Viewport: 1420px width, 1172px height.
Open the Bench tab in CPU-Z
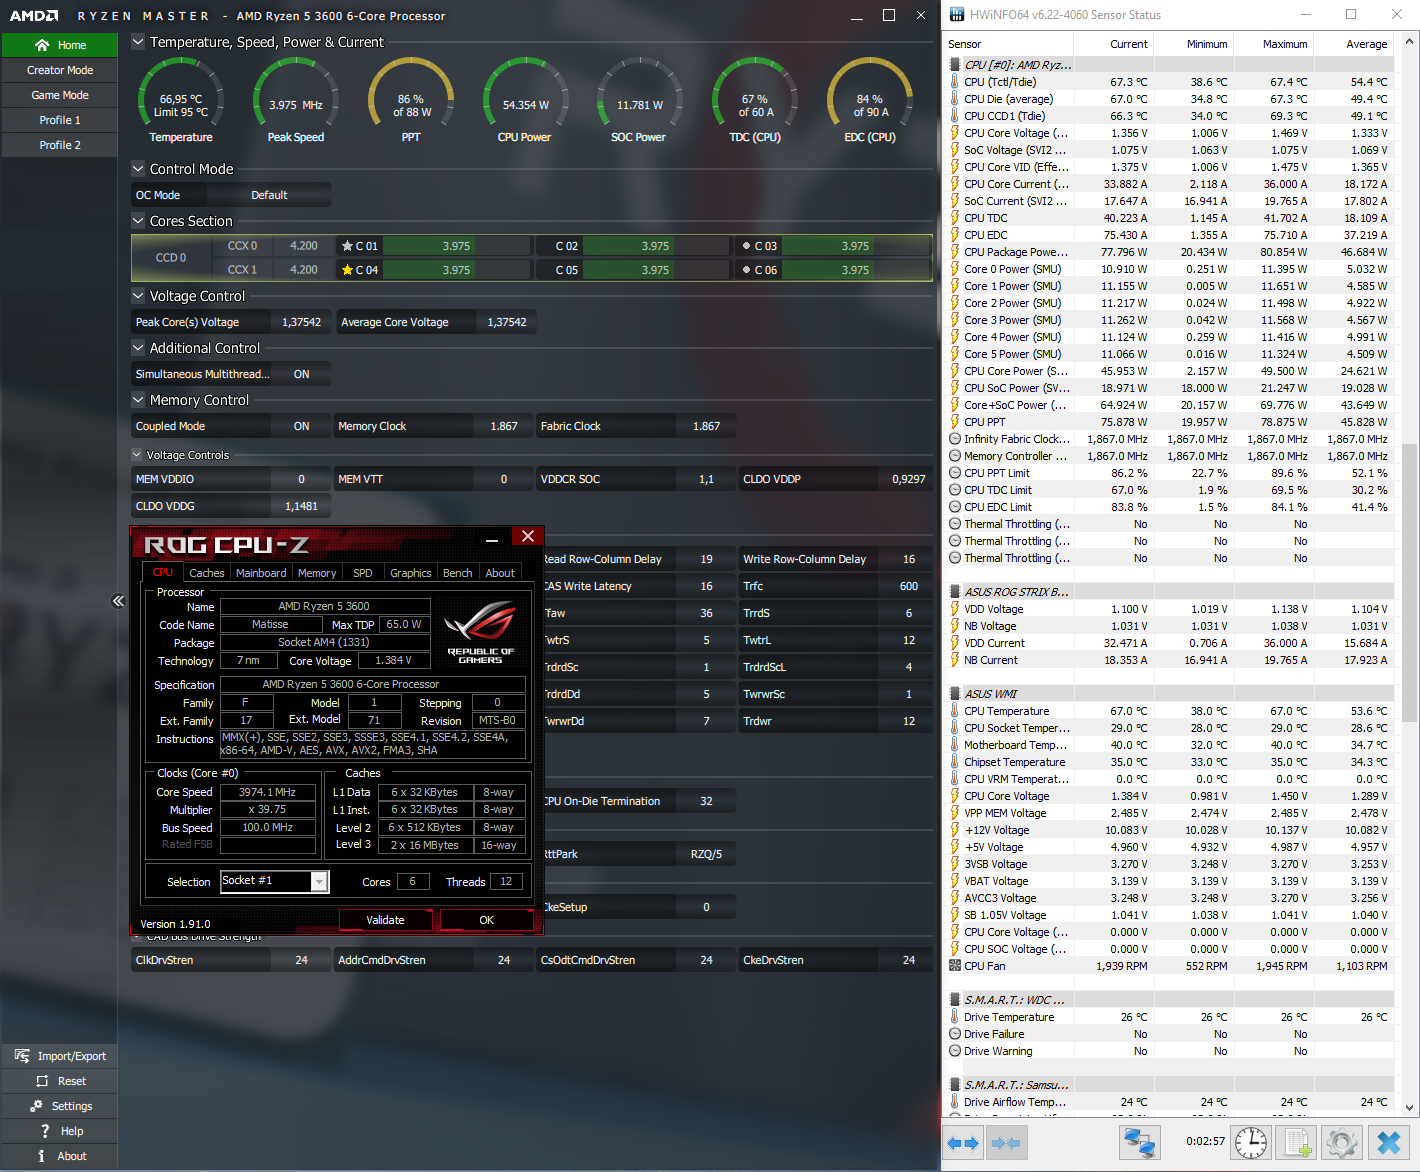[458, 573]
